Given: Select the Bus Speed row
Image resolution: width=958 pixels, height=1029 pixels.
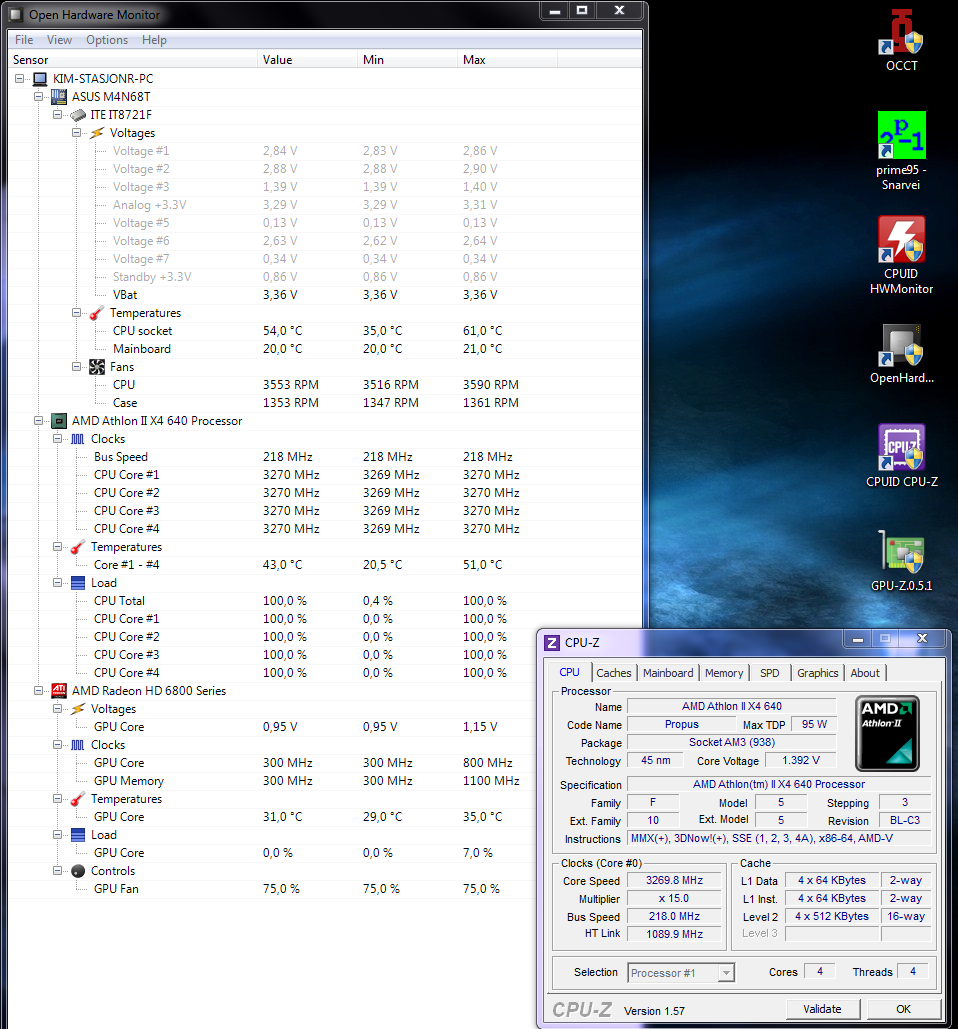Looking at the screenshot, I should pos(325,457).
